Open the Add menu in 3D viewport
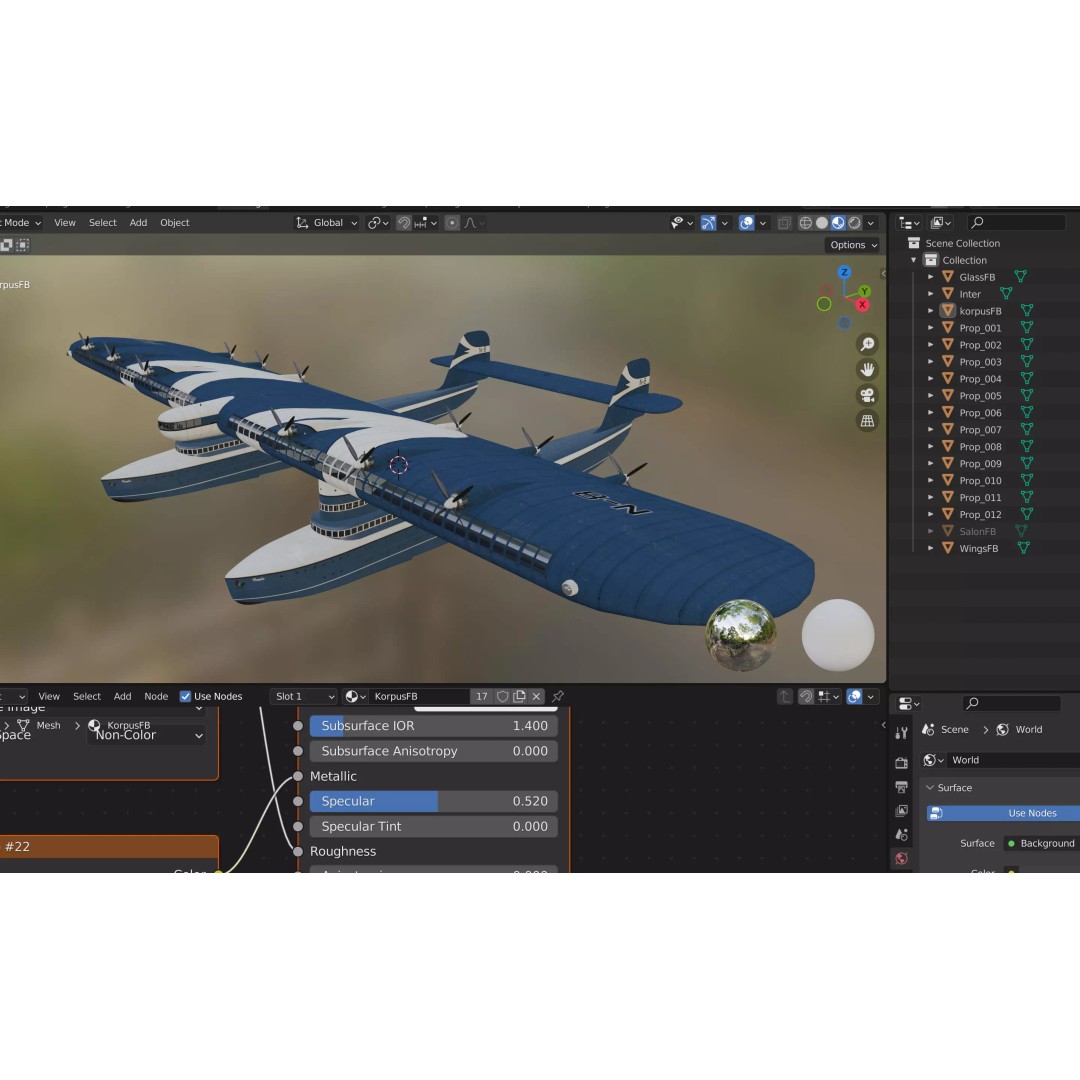Screen dimensions: 1080x1080 (138, 222)
